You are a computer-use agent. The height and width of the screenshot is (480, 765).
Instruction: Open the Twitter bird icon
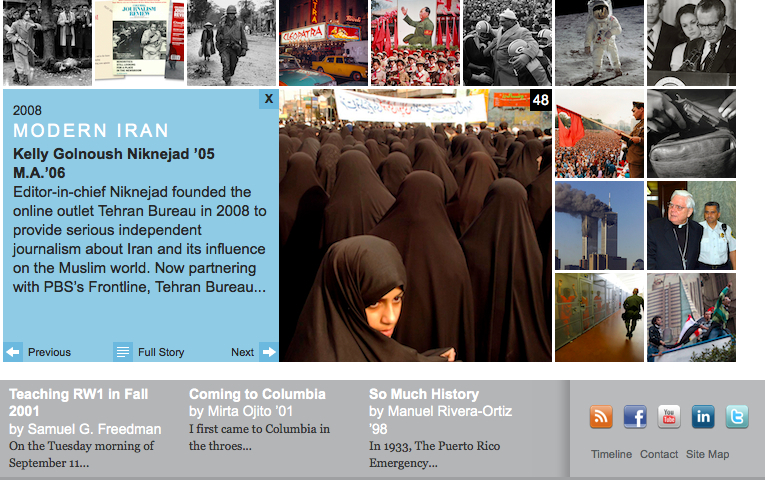point(737,417)
